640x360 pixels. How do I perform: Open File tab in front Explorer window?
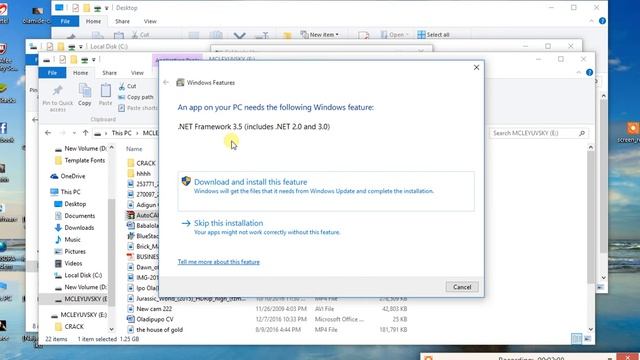pyautogui.click(x=52, y=73)
